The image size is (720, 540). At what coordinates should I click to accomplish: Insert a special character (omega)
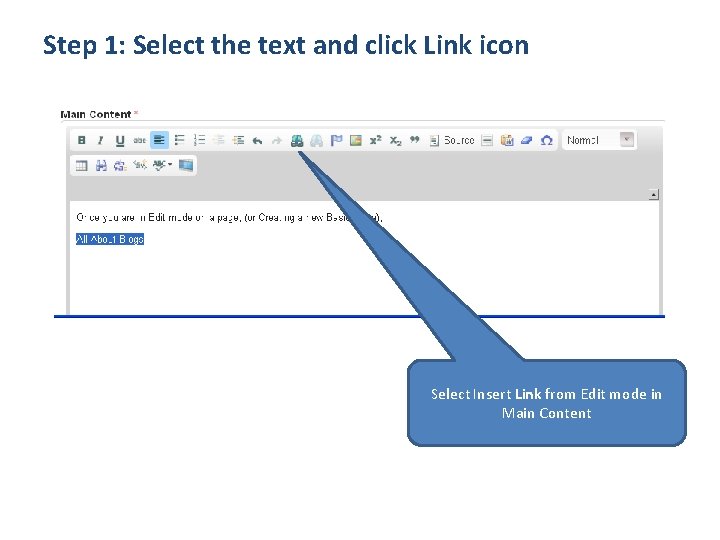546,141
